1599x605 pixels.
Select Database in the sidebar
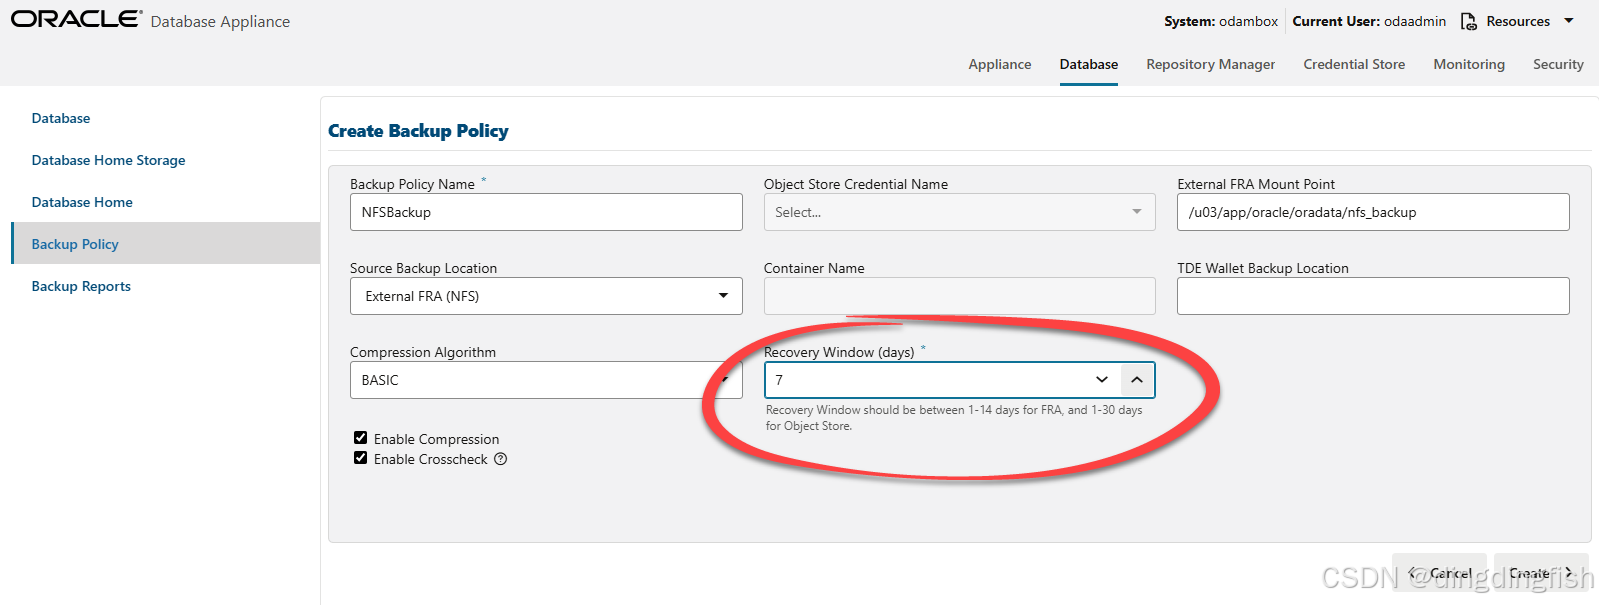tap(61, 118)
